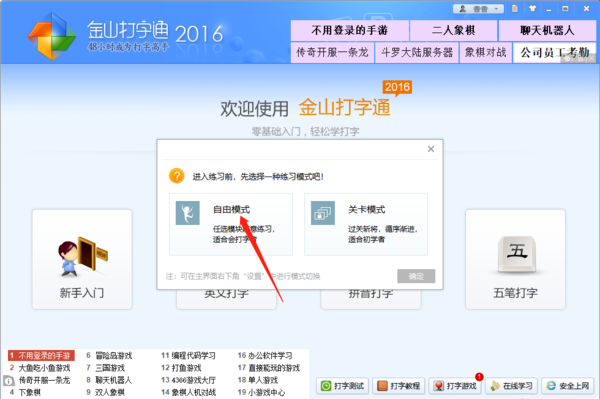
Task: Open top banner ad 象棋对战
Action: pos(485,52)
